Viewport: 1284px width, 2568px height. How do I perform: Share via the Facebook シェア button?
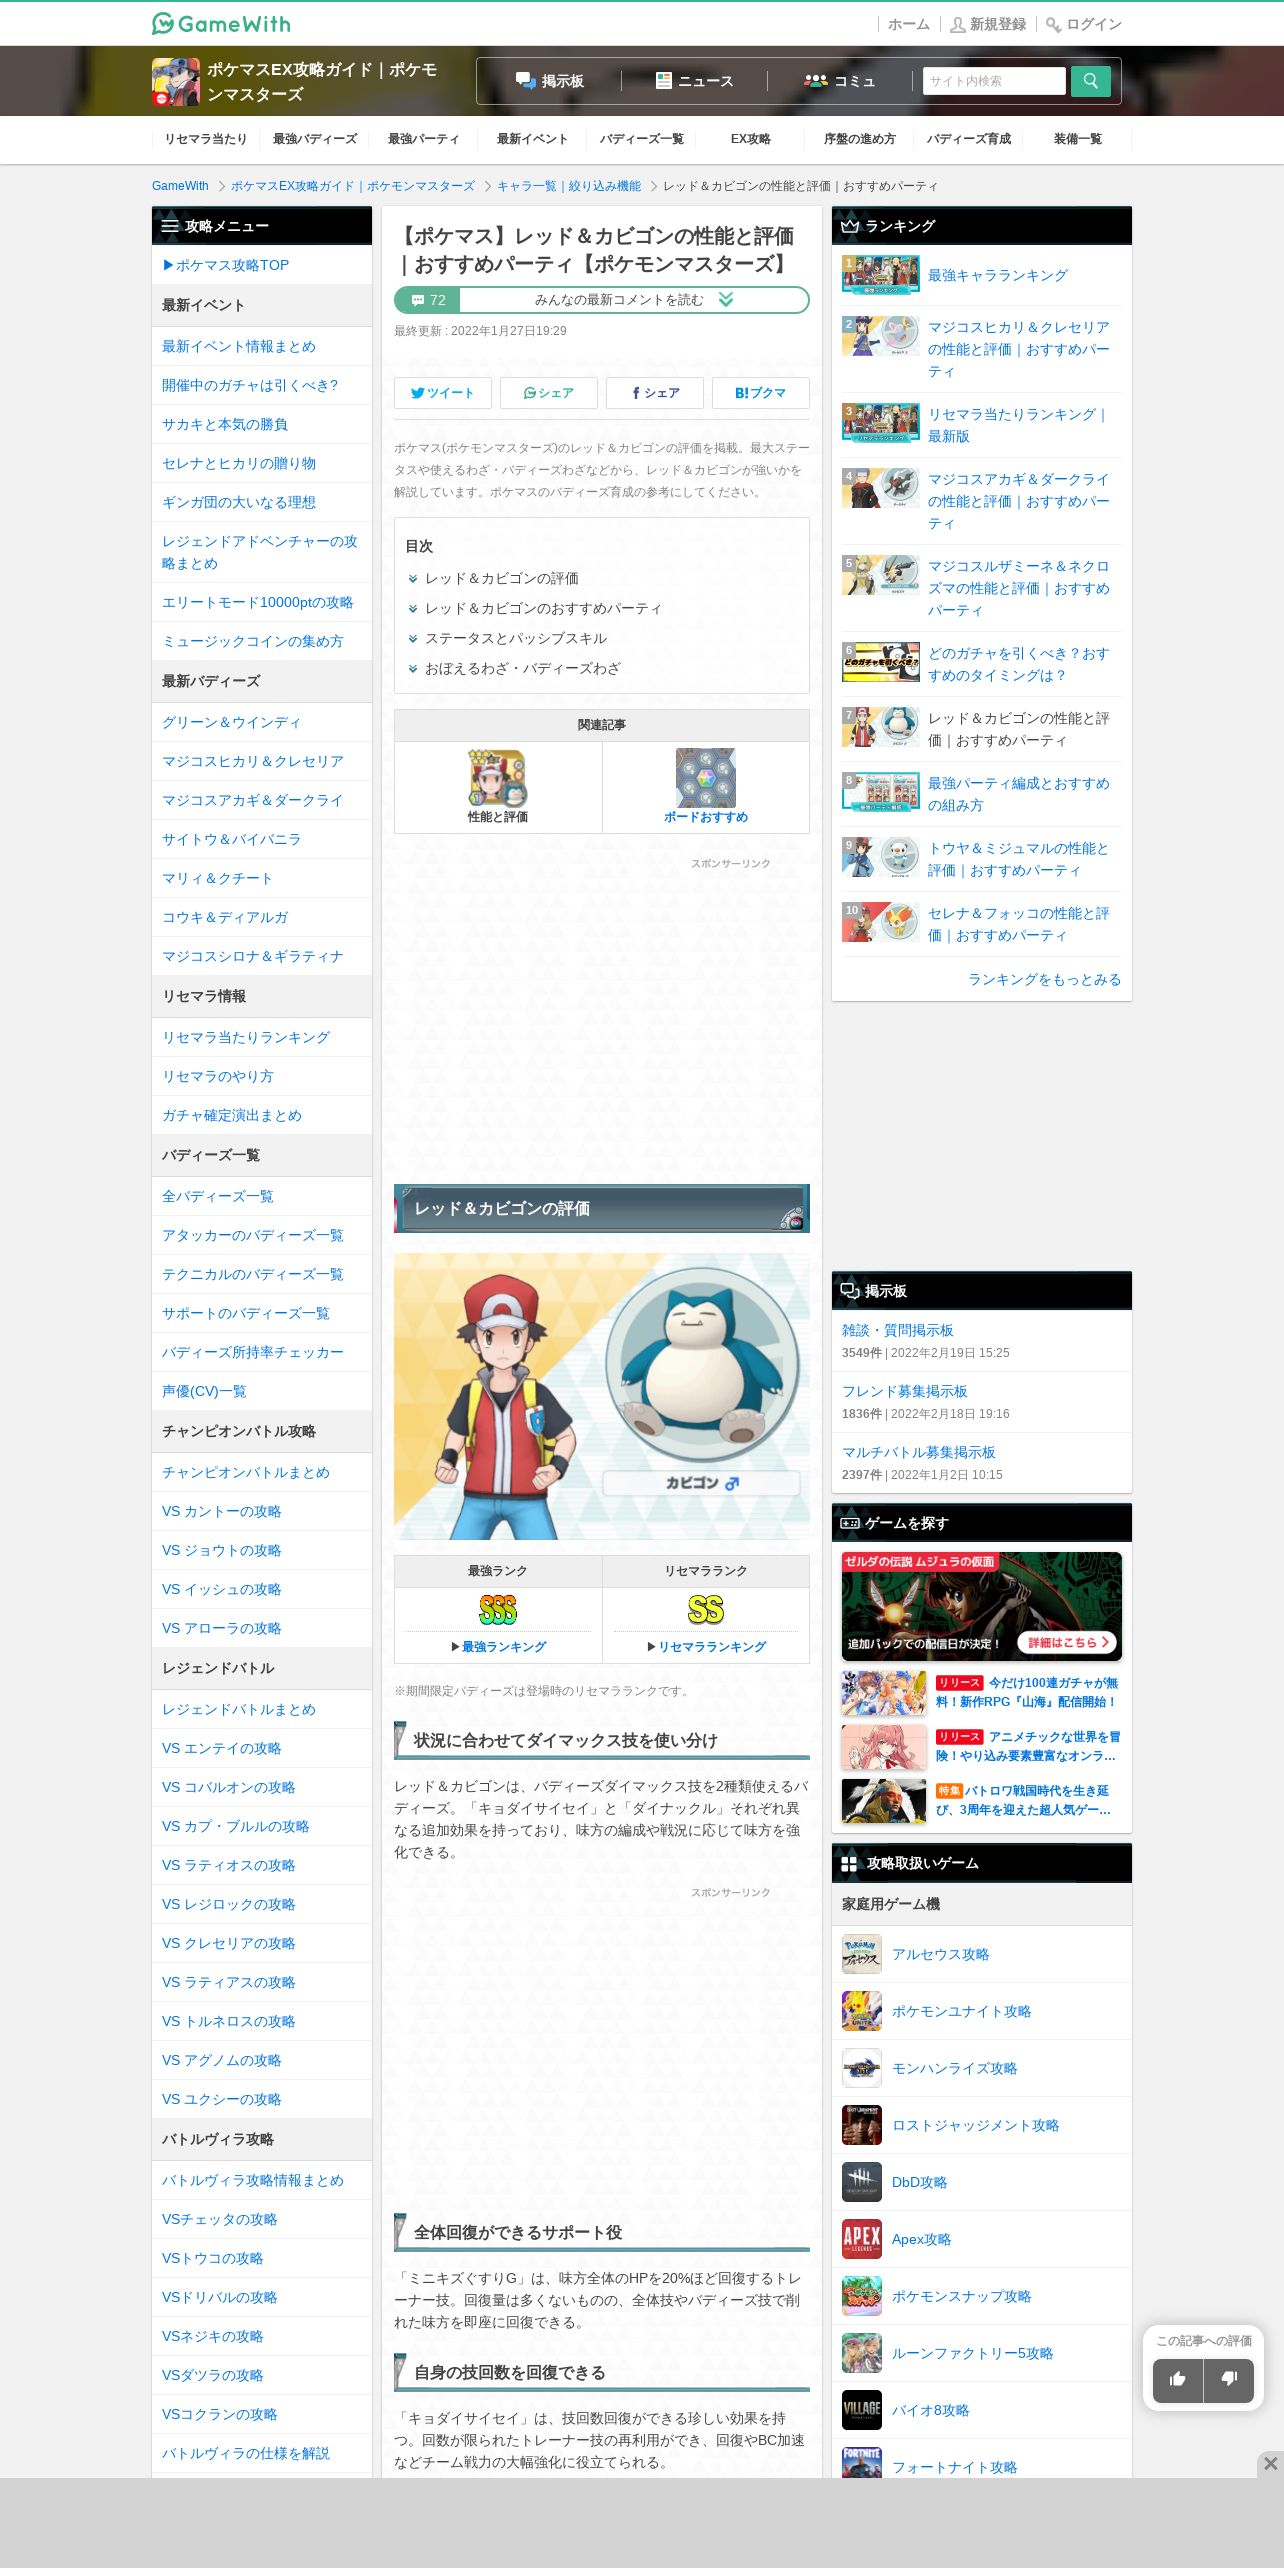point(655,393)
